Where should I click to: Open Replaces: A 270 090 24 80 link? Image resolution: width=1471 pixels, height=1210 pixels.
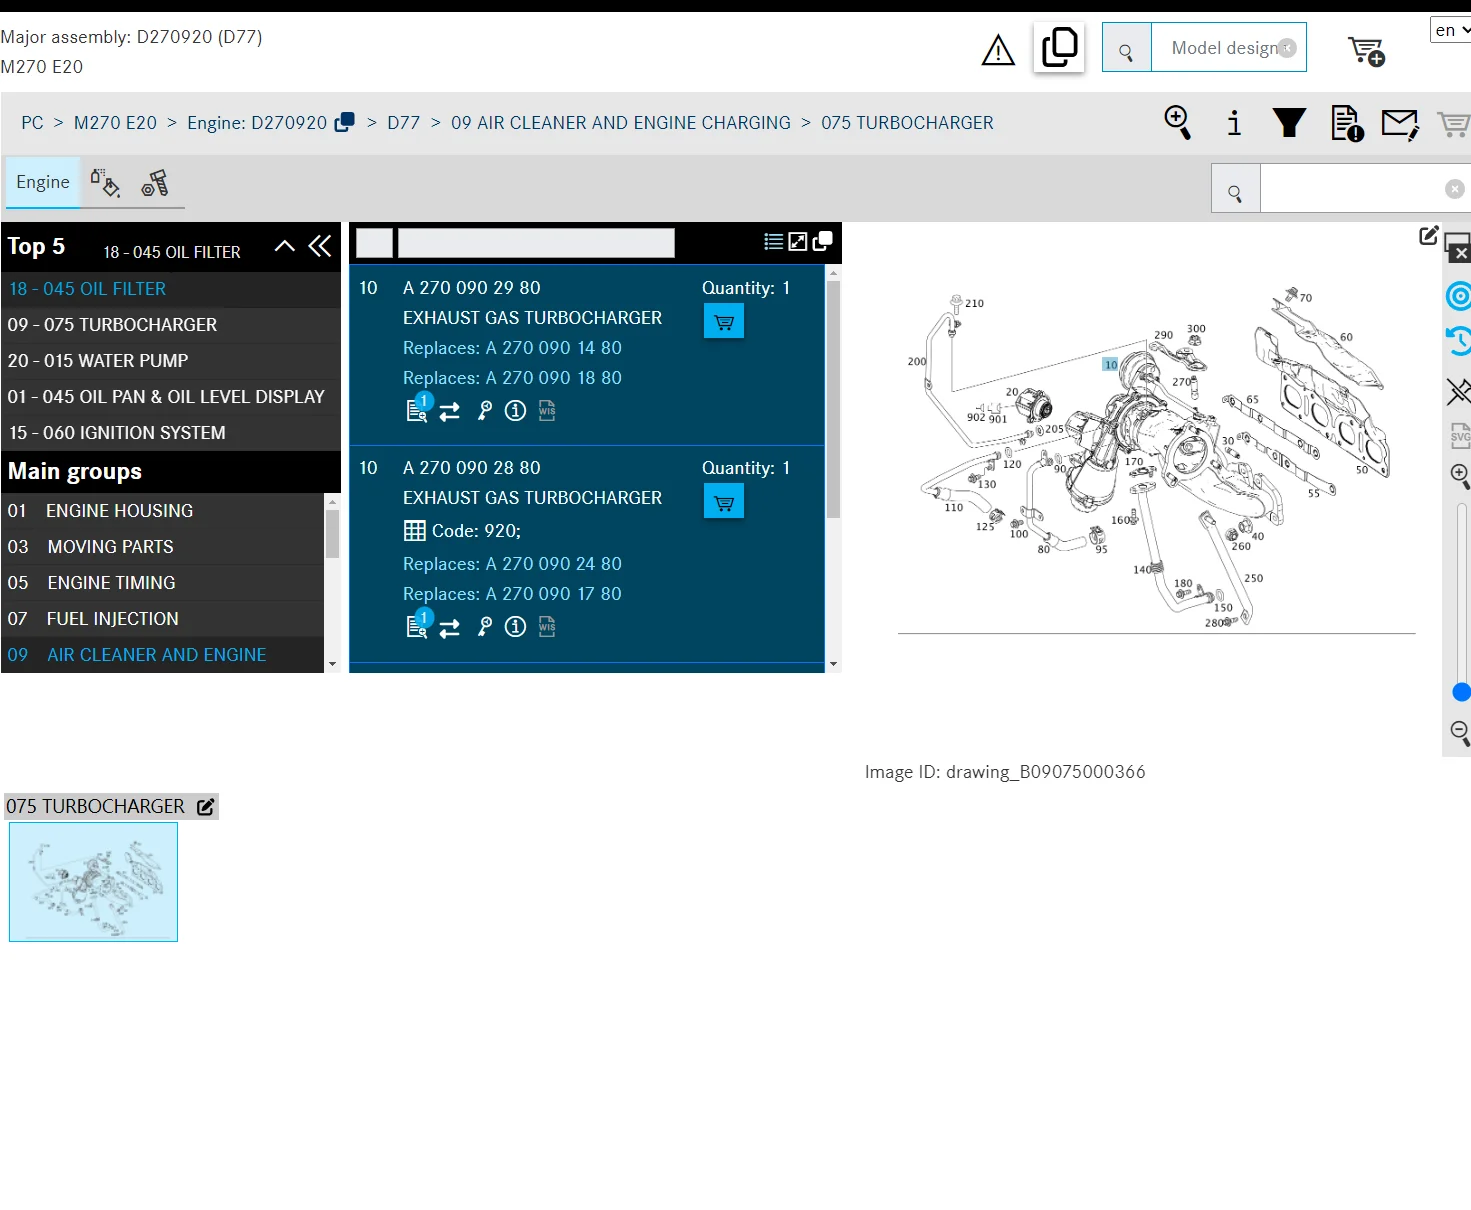click(x=512, y=564)
